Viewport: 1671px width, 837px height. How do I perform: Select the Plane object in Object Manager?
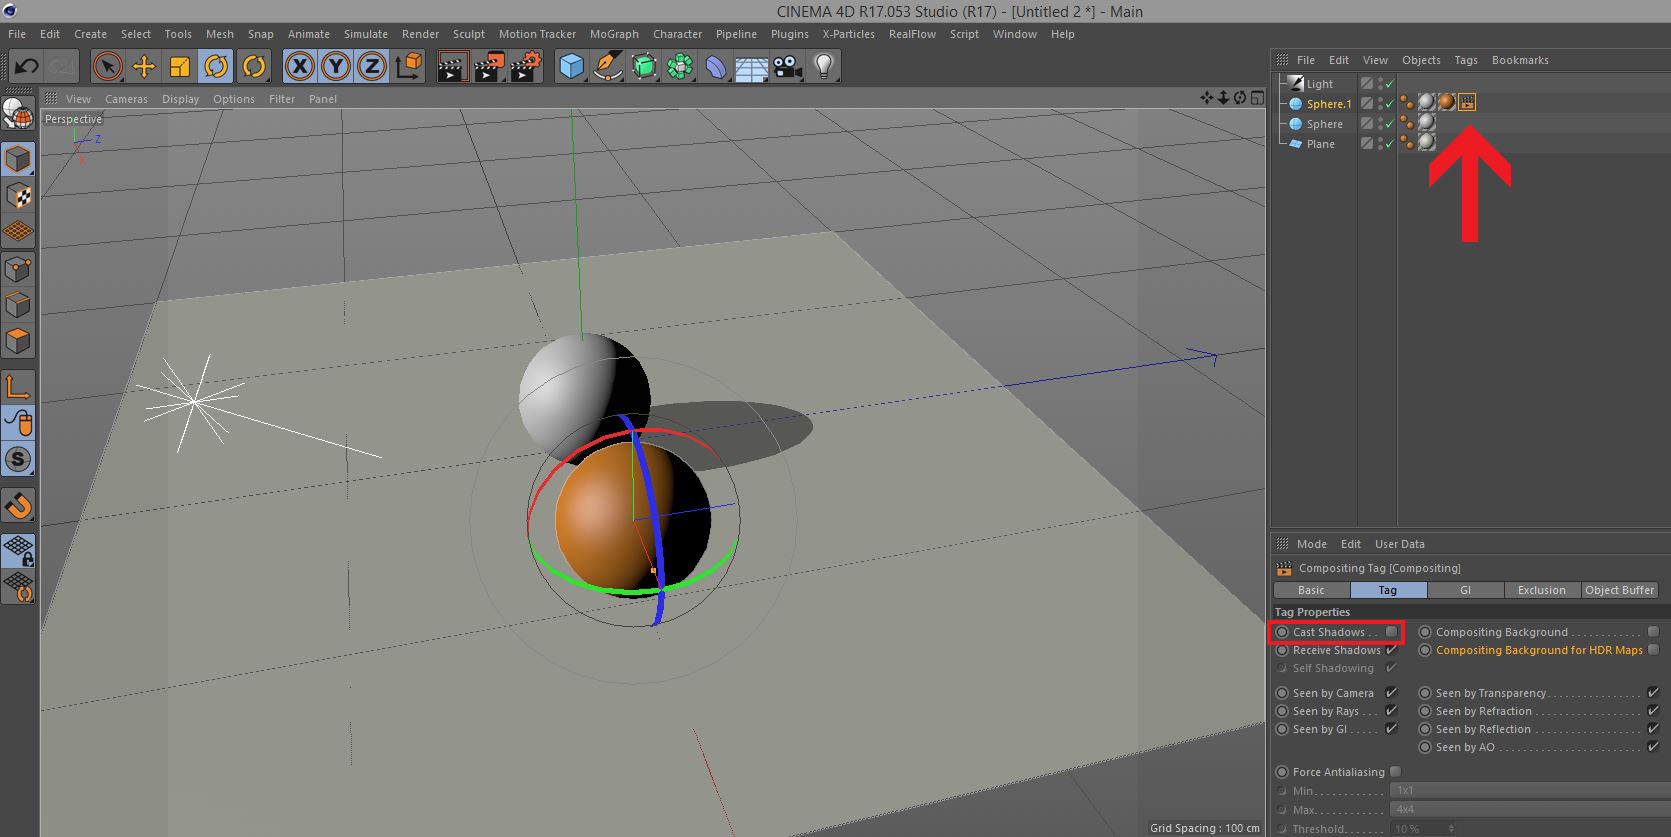pyautogui.click(x=1321, y=144)
